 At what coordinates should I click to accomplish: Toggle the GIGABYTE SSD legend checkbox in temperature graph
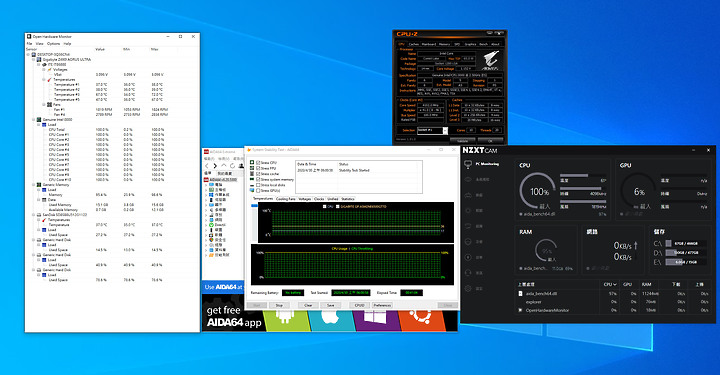point(338,207)
